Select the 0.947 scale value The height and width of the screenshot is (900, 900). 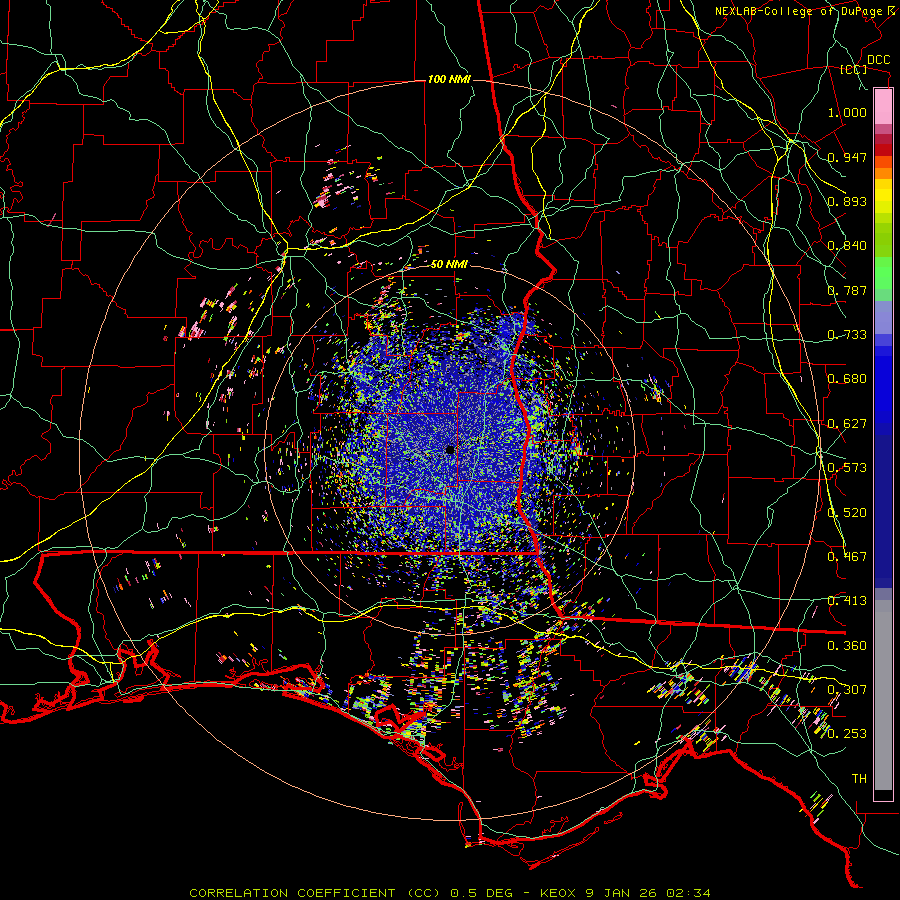pyautogui.click(x=847, y=157)
